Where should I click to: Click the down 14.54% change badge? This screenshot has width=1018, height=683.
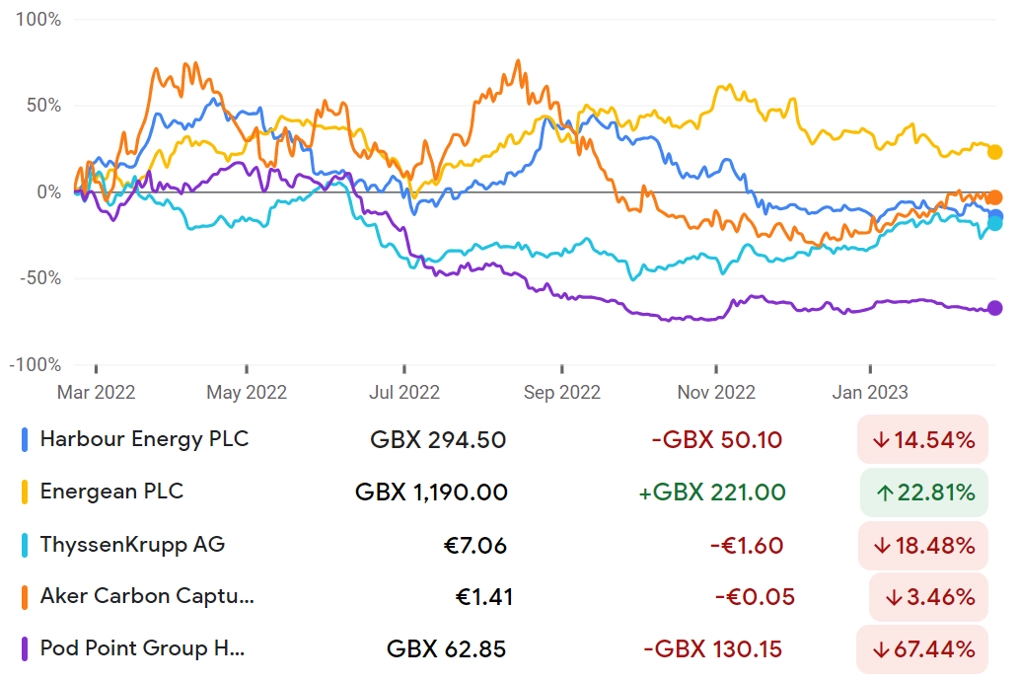(923, 440)
